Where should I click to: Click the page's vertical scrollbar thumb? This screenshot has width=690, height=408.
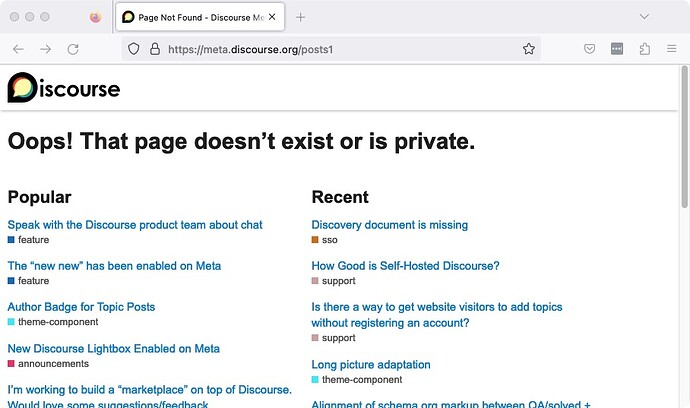point(684,136)
